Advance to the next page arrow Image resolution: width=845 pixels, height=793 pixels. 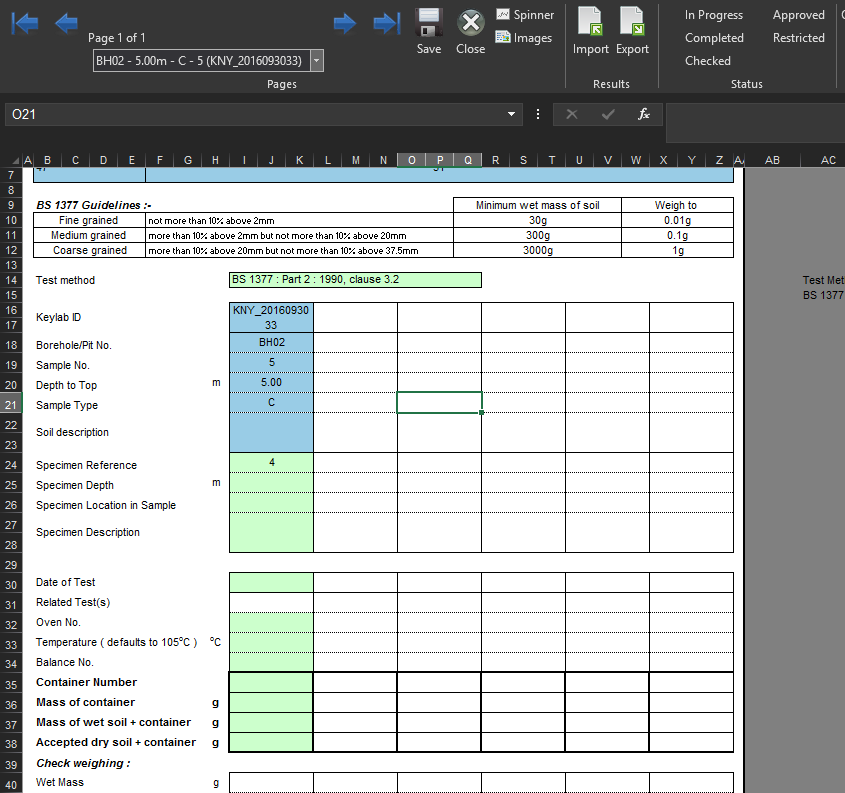coord(344,22)
